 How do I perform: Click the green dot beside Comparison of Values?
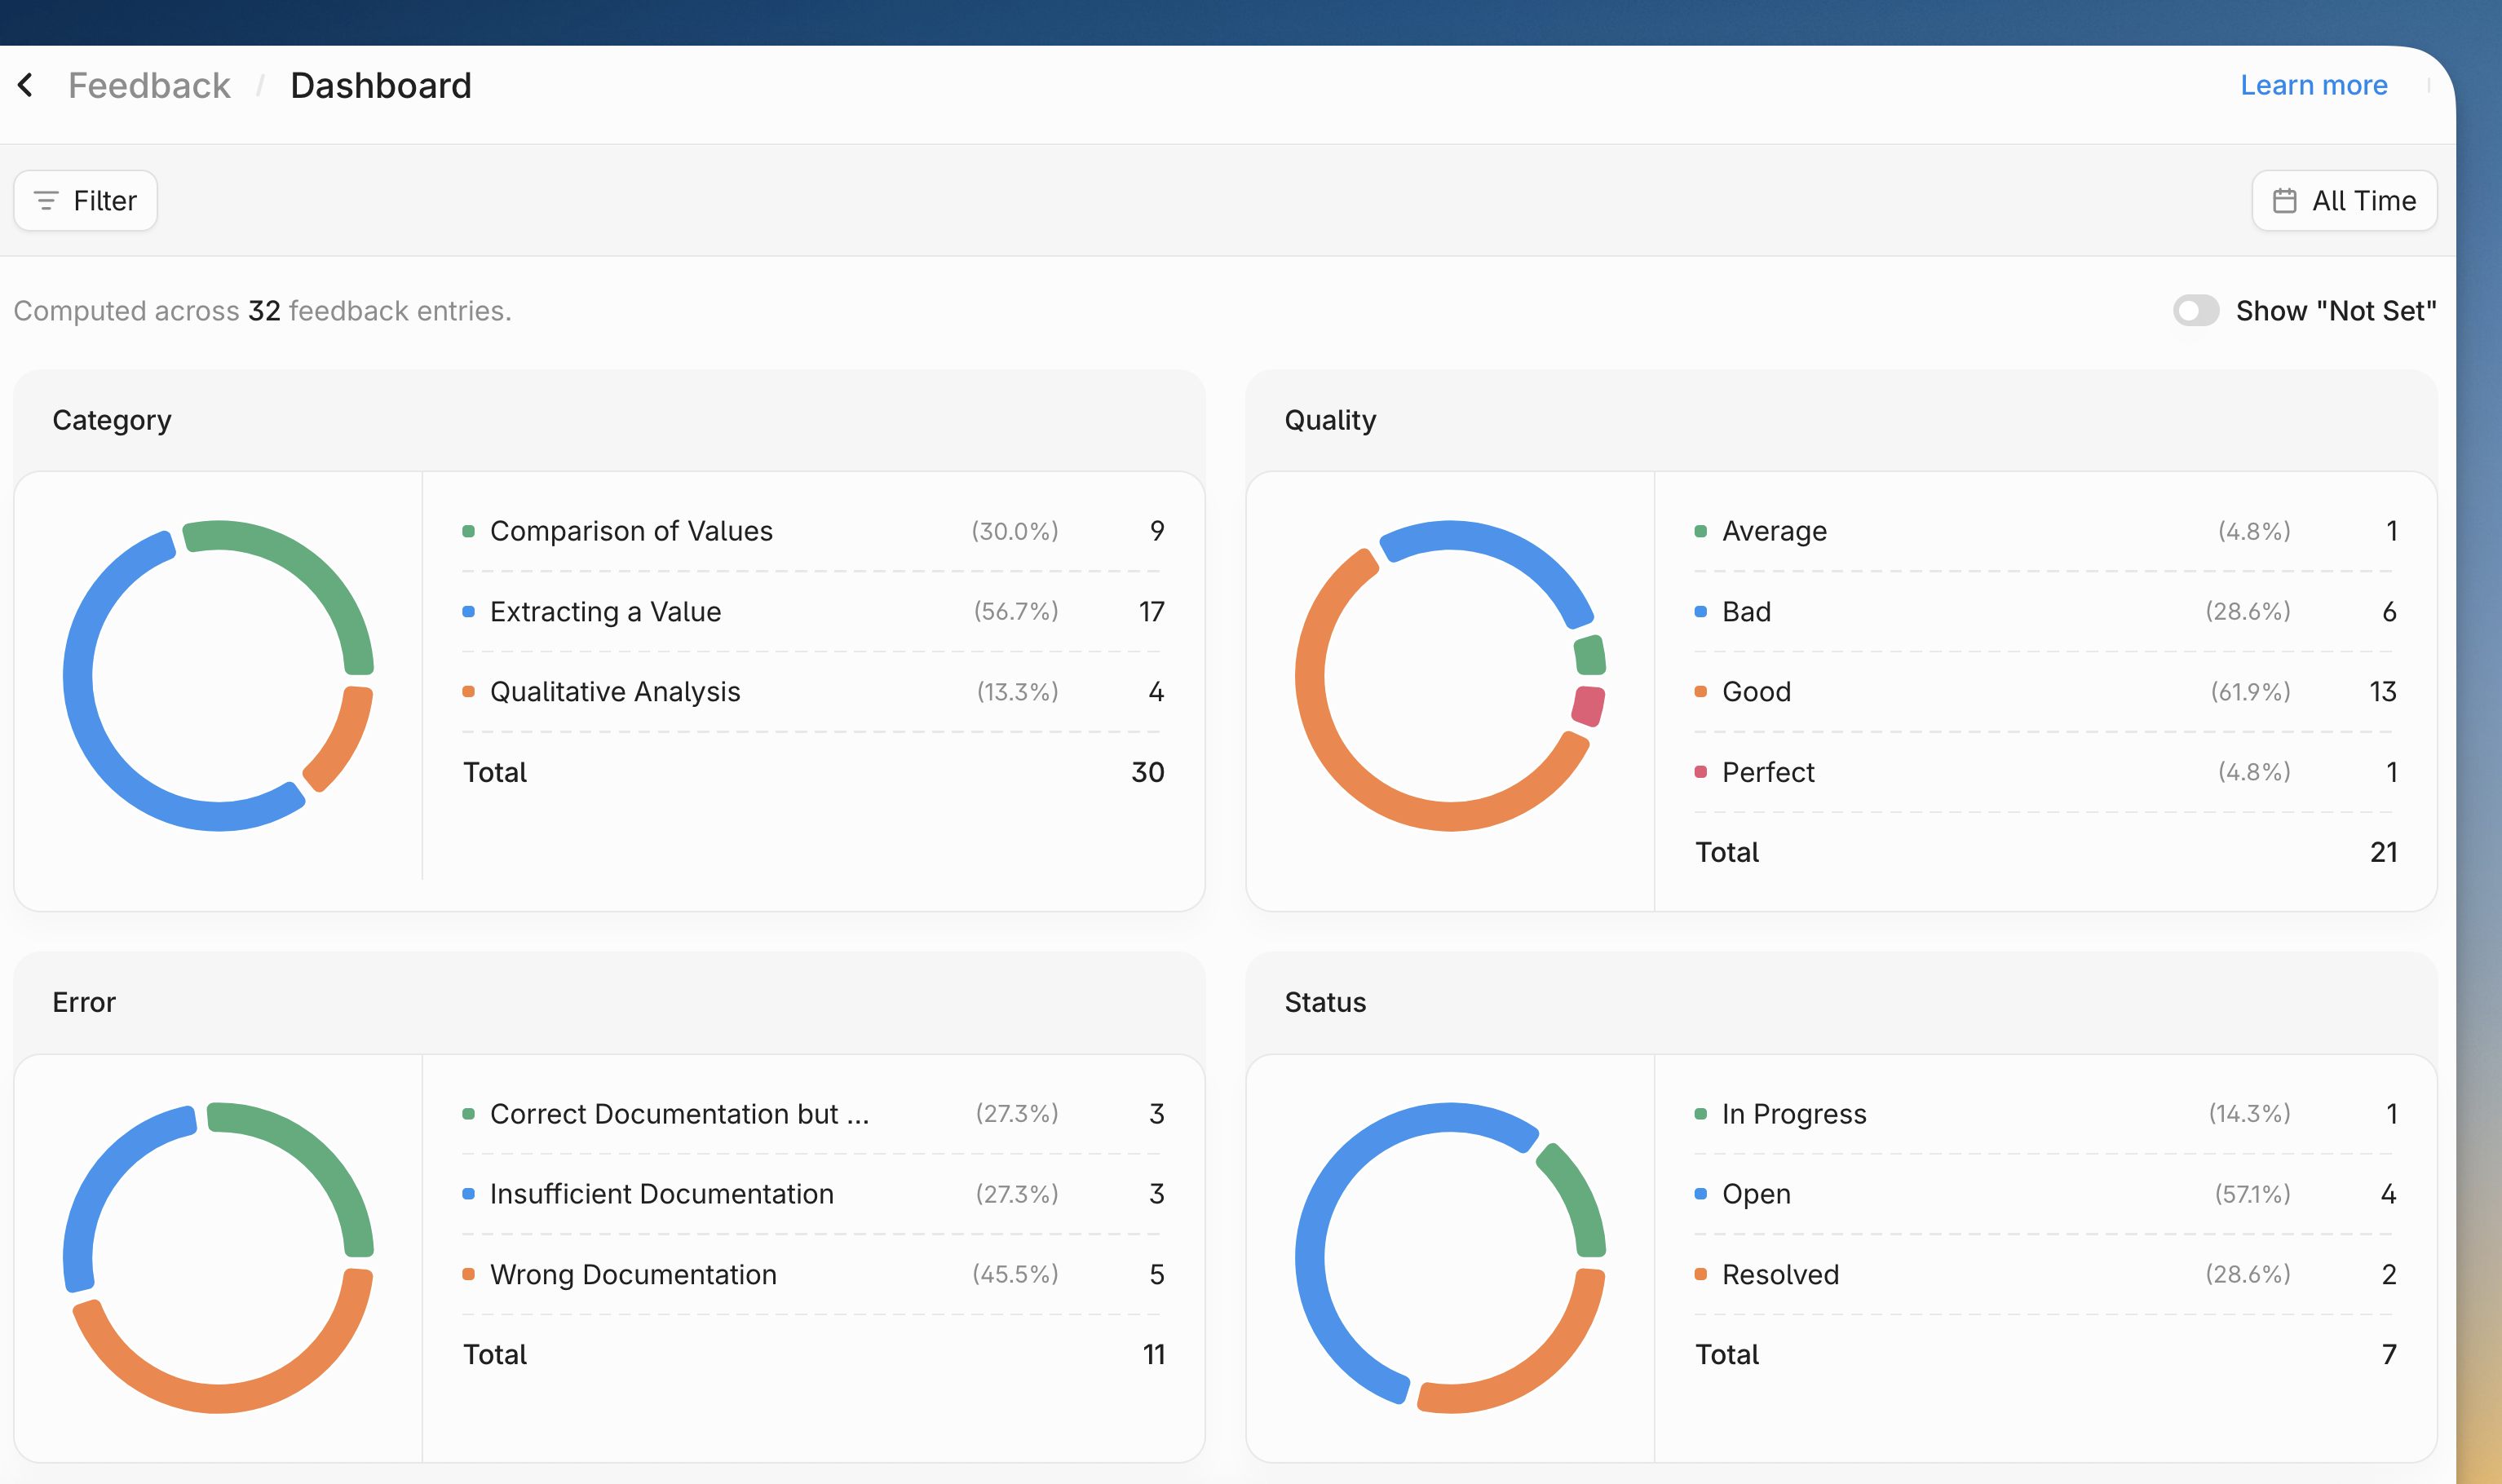point(468,531)
